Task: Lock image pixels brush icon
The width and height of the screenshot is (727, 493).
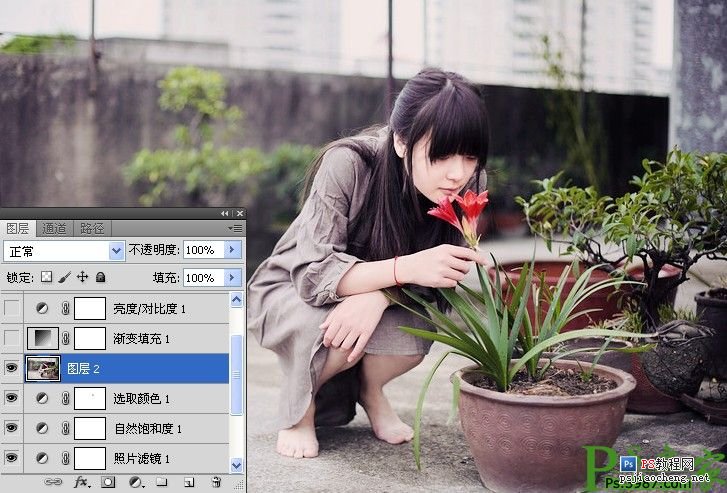Action: (64, 277)
